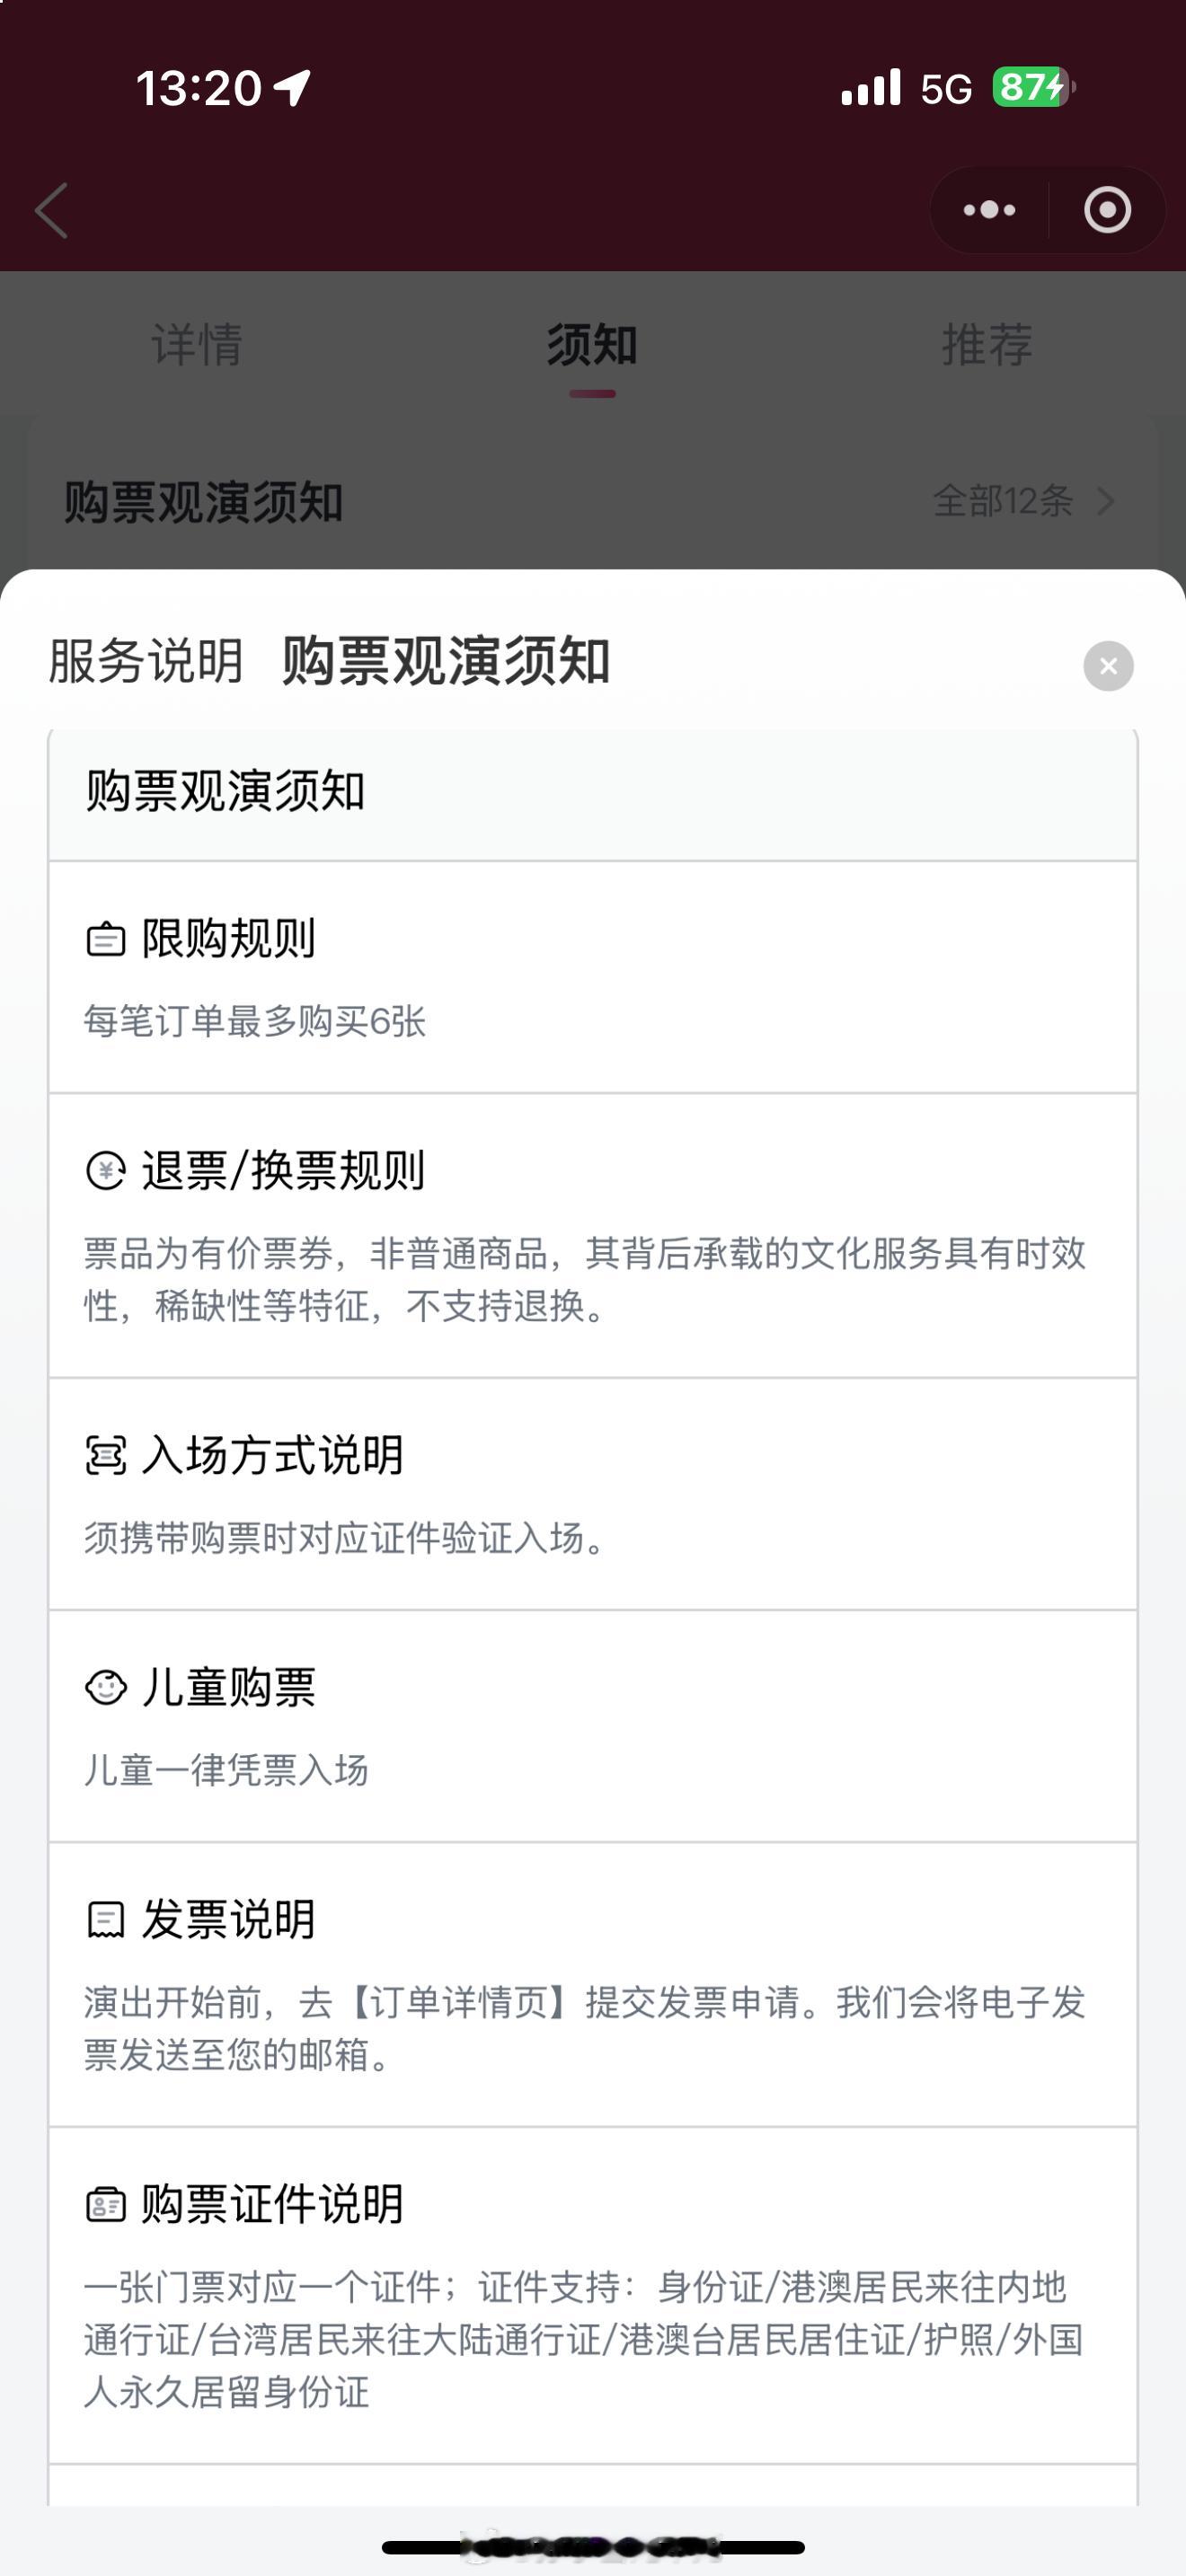This screenshot has width=1186, height=2576.
Task: Switch to the 详情 tab
Action: 197,345
